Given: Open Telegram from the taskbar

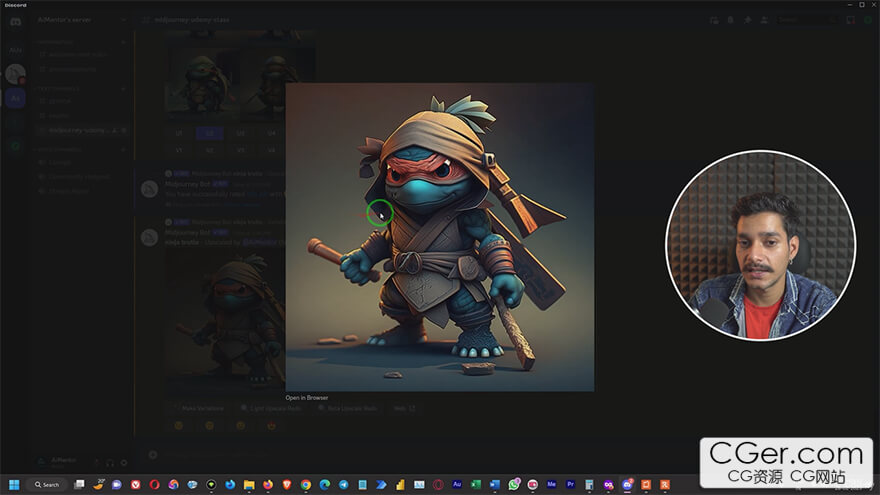Looking at the screenshot, I should click(343, 484).
